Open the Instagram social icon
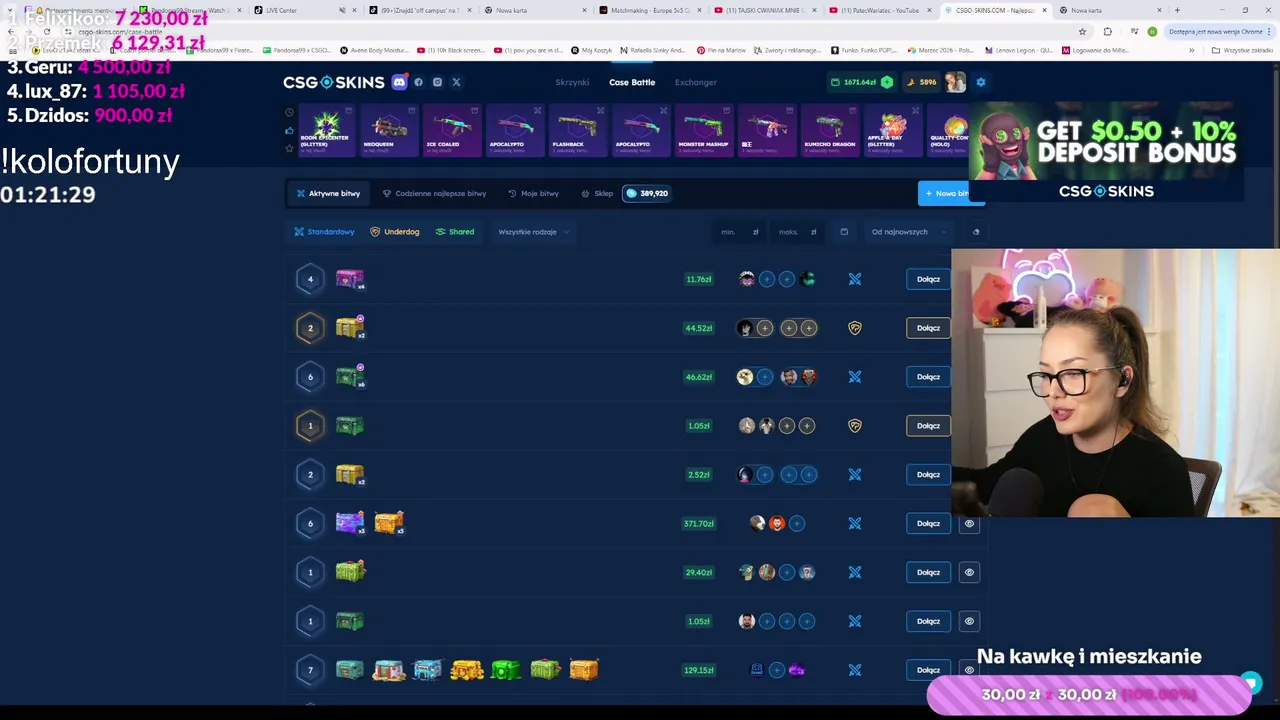 (437, 82)
